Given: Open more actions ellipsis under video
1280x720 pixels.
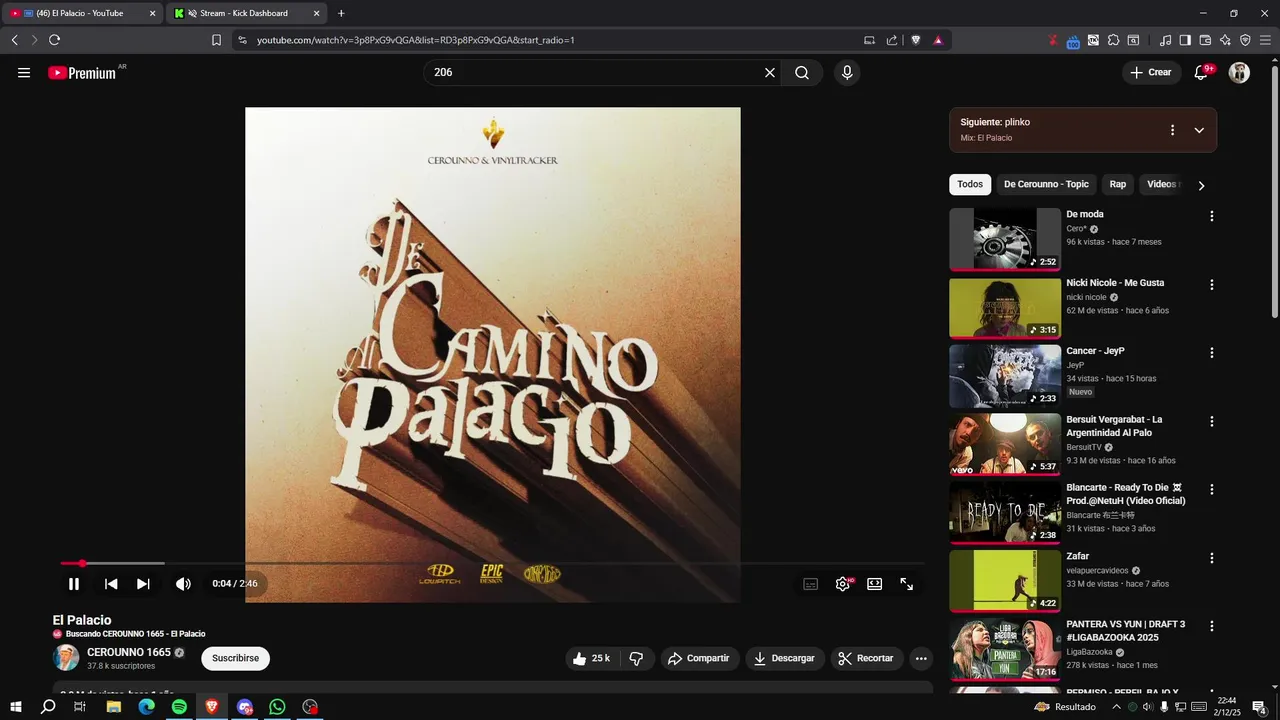Looking at the screenshot, I should click(x=921, y=658).
